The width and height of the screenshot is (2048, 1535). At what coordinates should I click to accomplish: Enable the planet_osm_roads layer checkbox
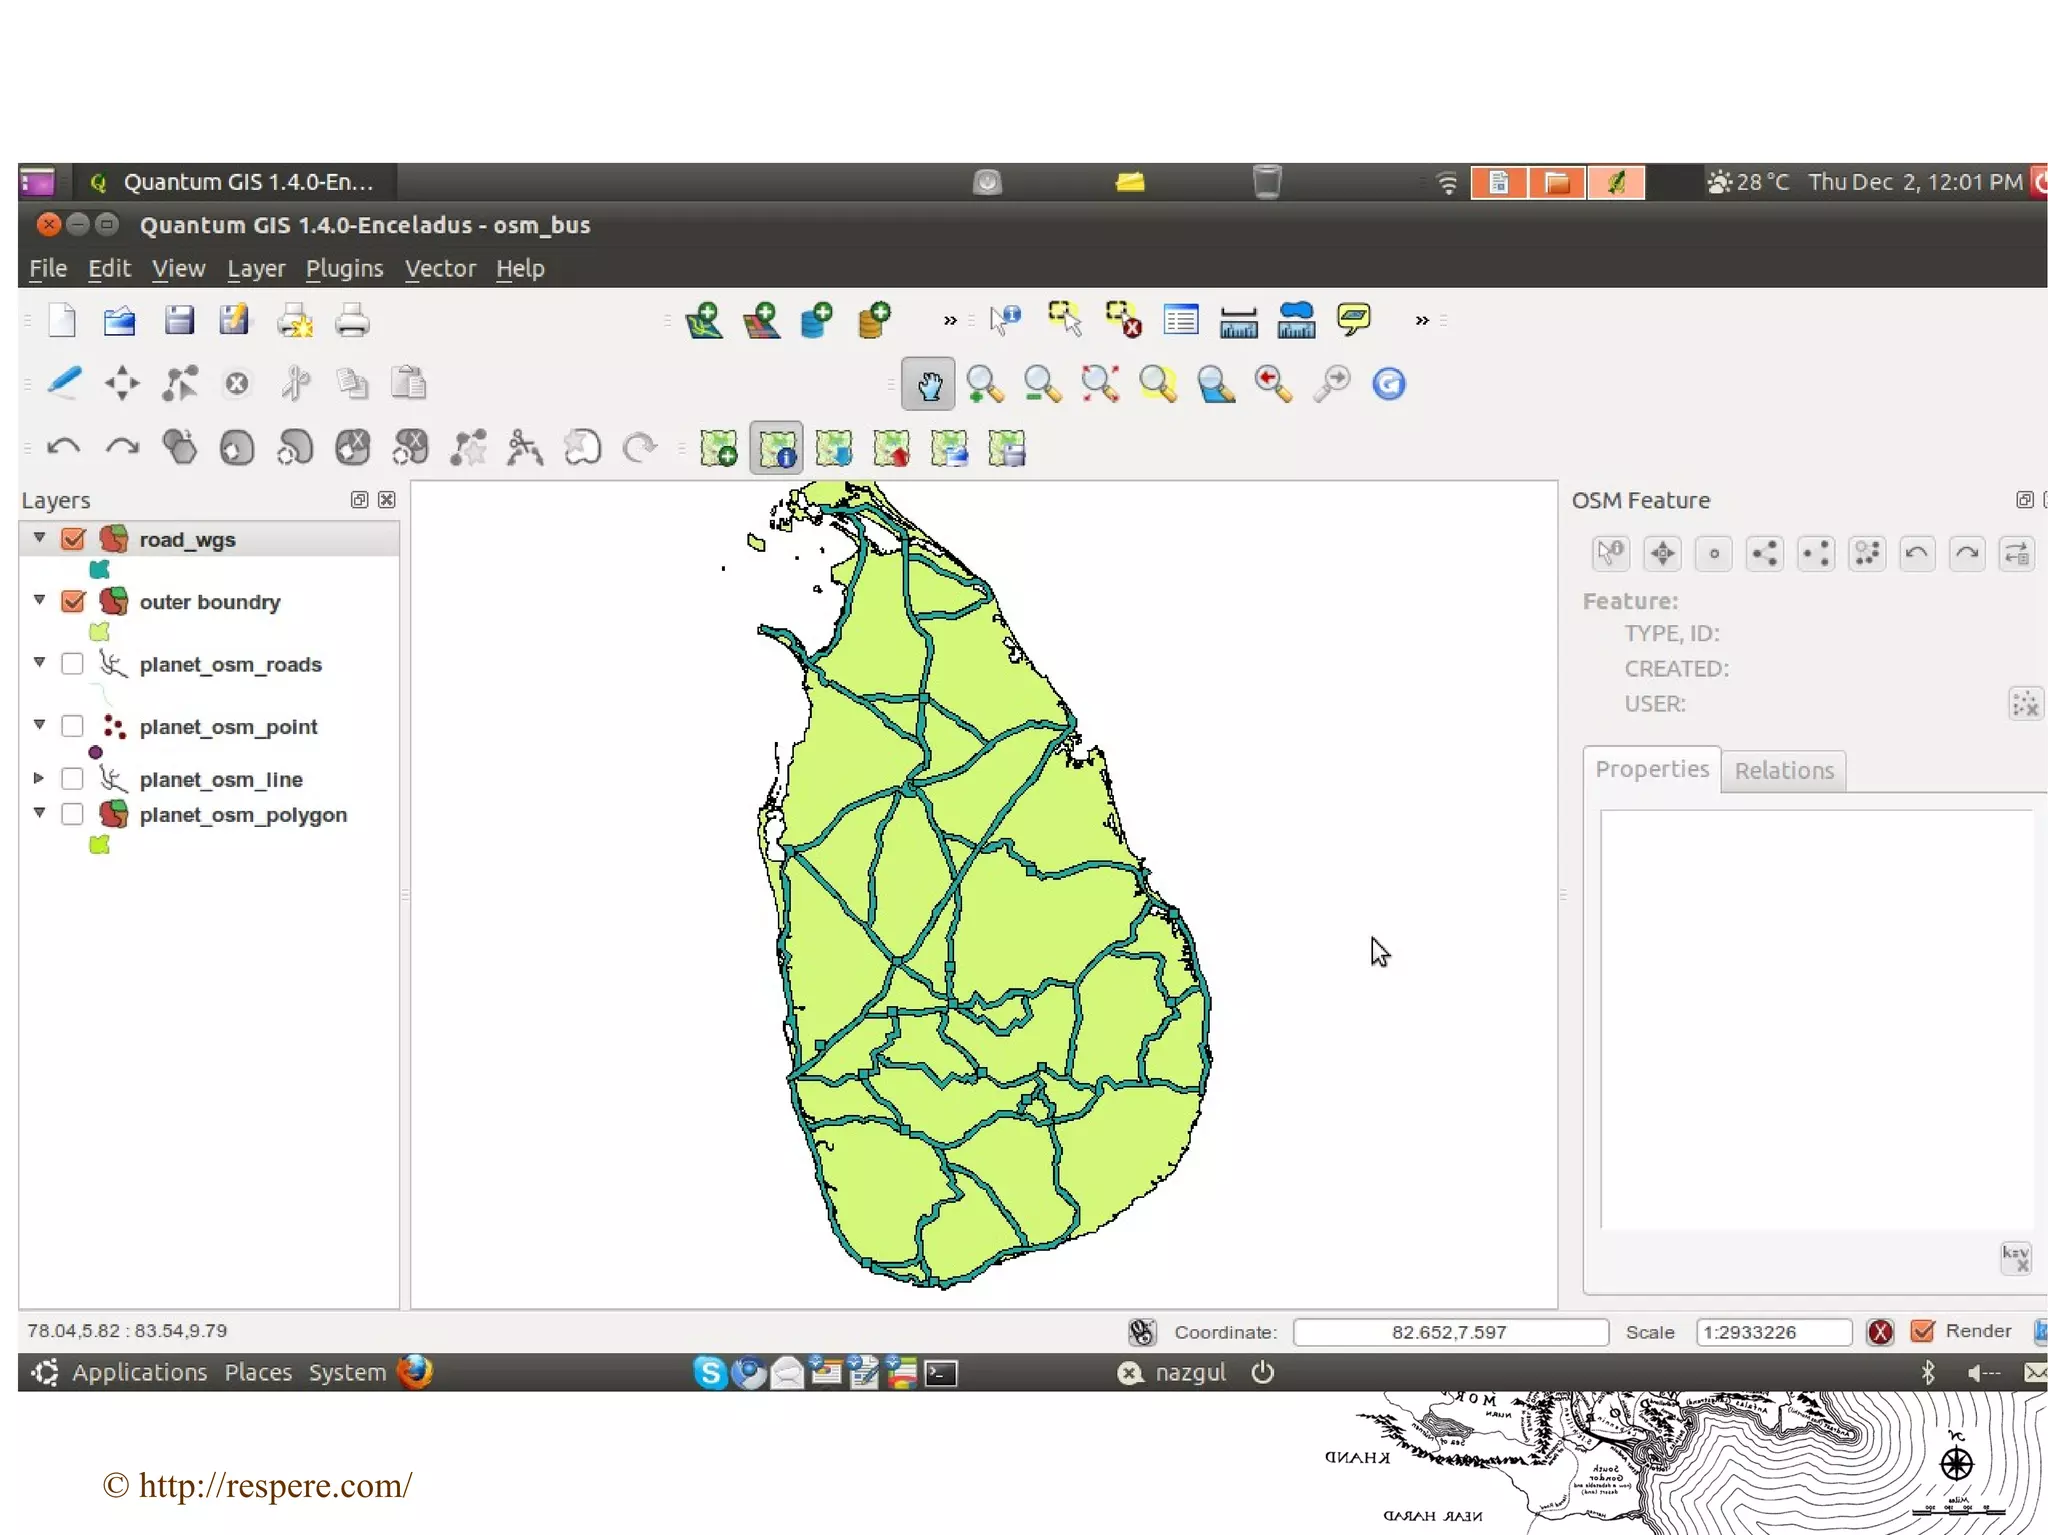pos(73,665)
